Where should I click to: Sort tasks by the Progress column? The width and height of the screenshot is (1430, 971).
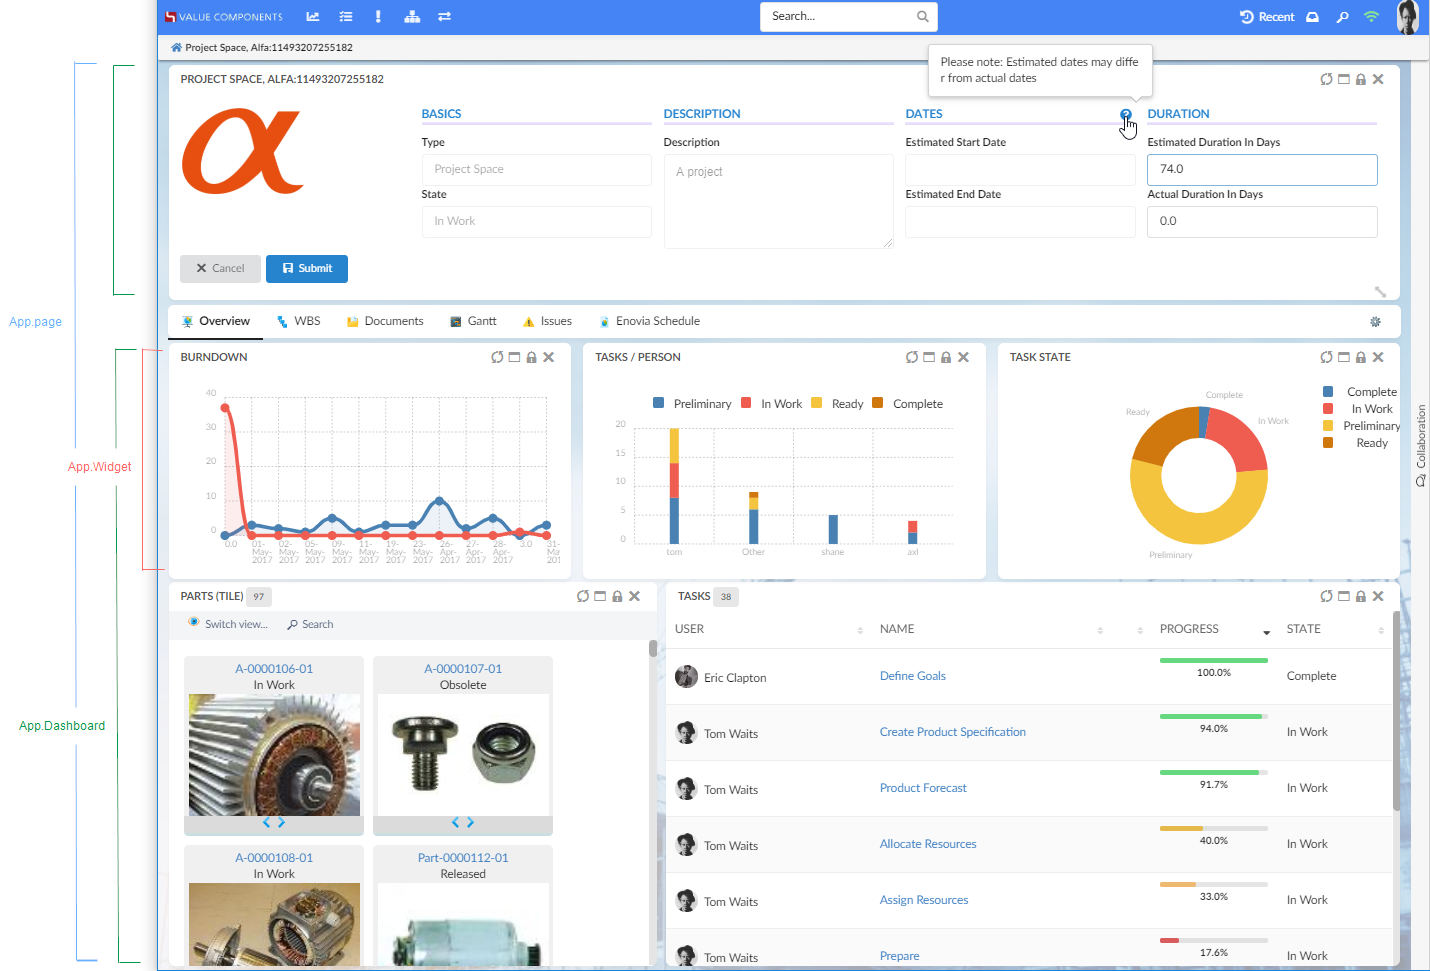(1189, 629)
